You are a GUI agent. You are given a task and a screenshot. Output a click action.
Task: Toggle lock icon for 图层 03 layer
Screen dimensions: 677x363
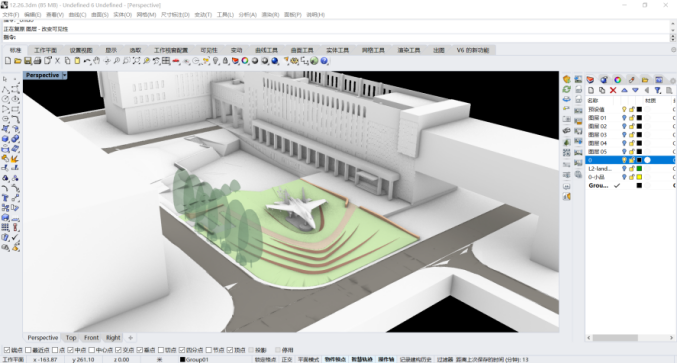632,135
